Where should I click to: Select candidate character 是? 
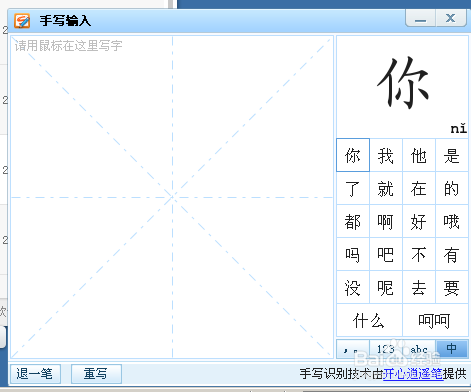452,155
